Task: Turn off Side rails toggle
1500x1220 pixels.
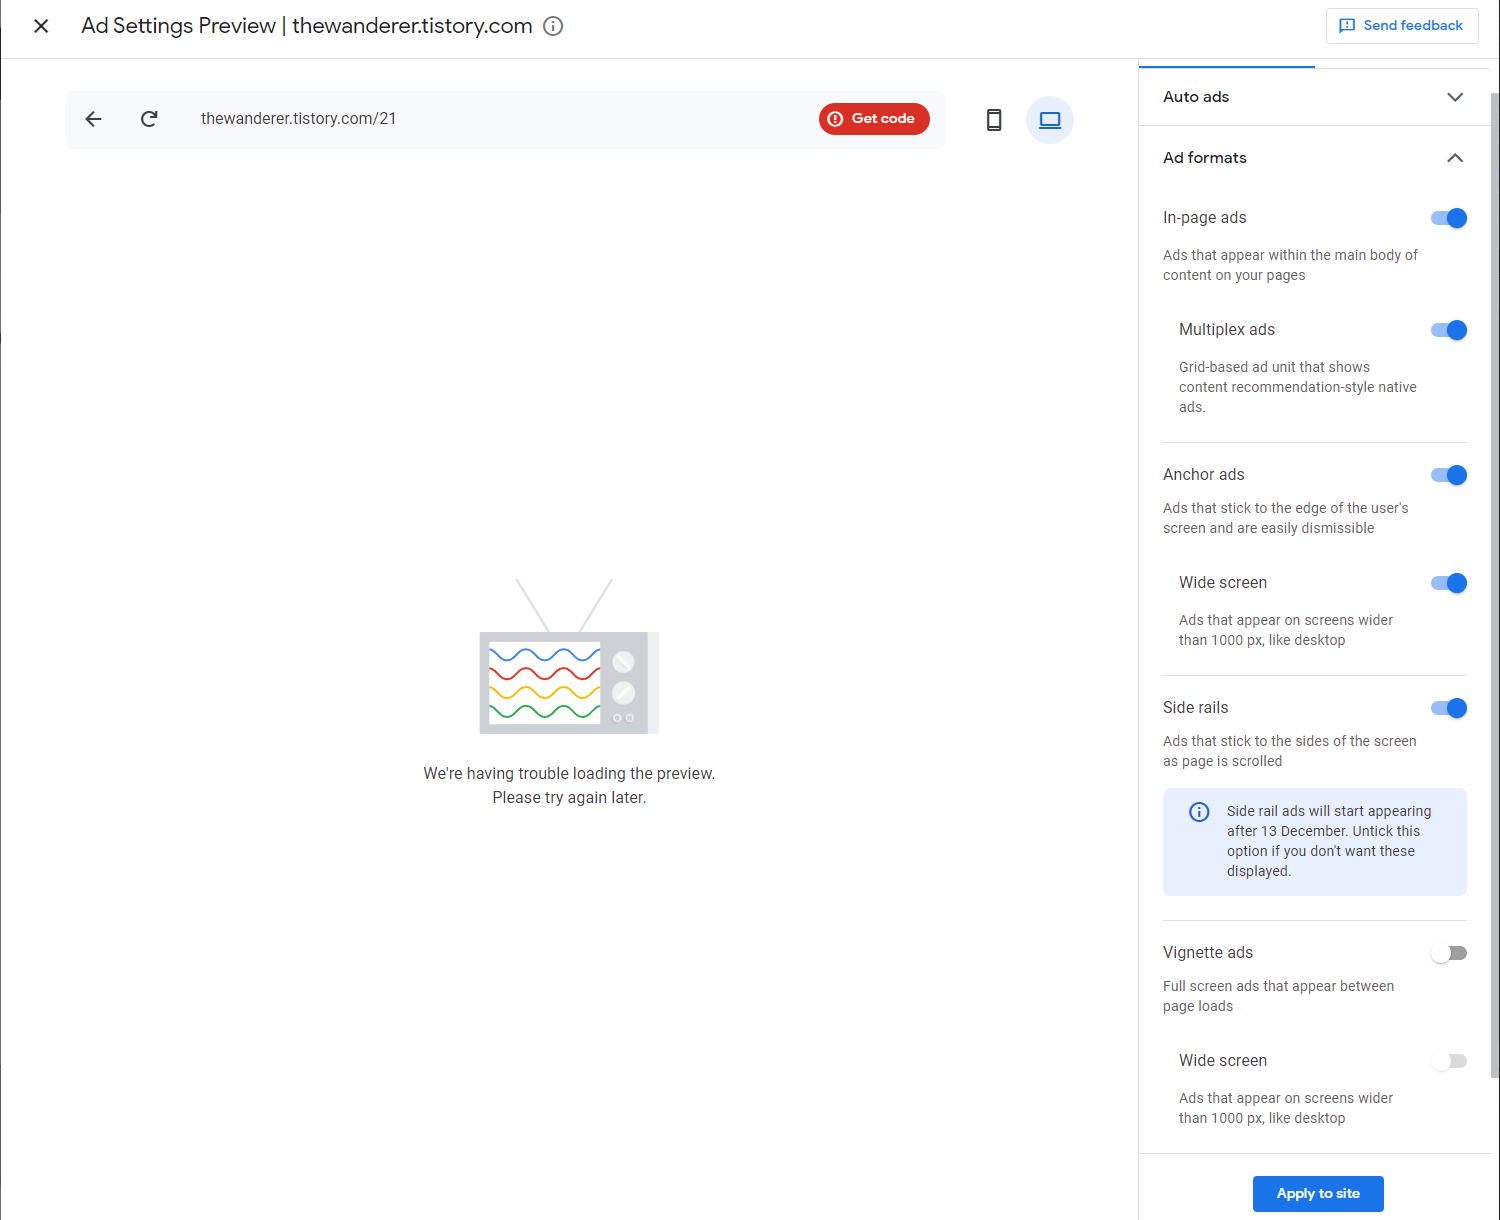Action: point(1449,708)
